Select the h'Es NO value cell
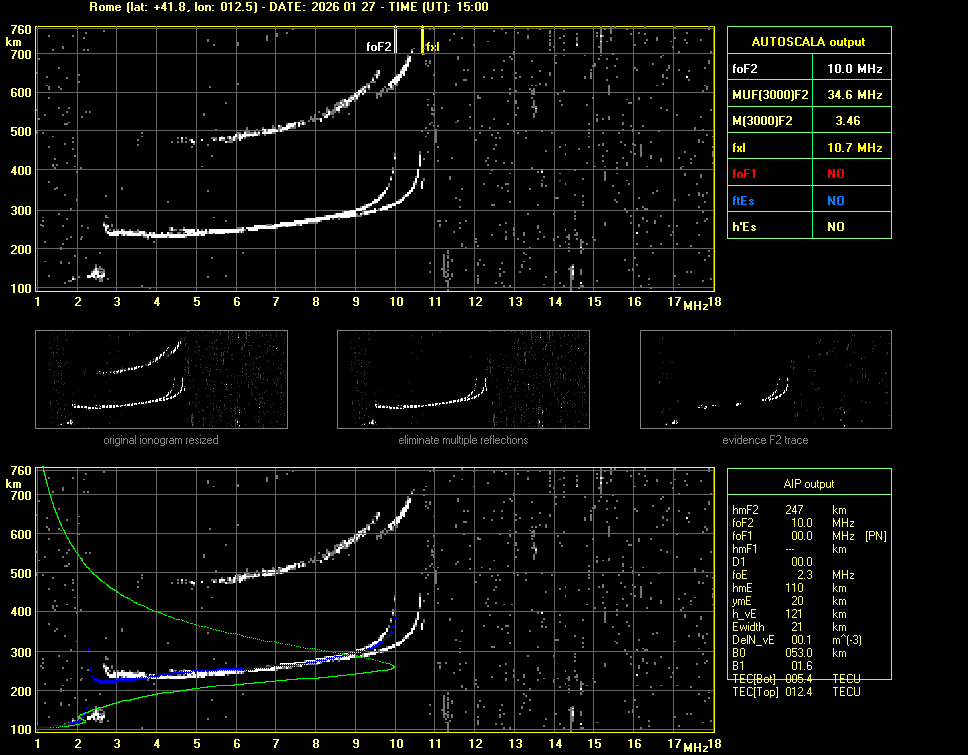 (835, 227)
